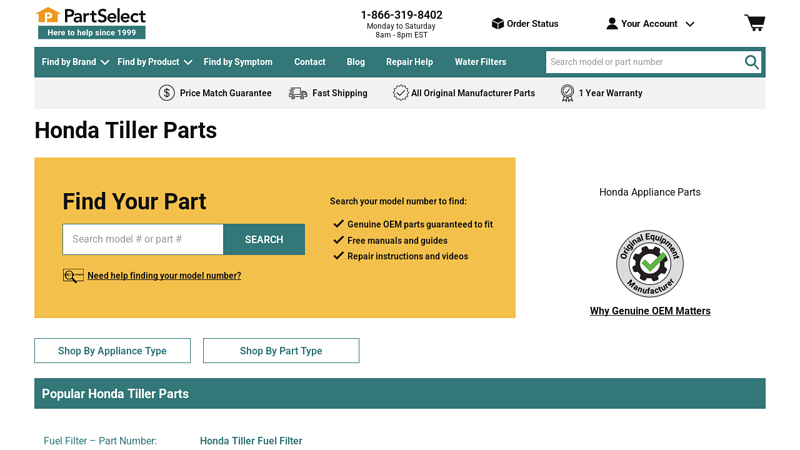The height and width of the screenshot is (450, 800).
Task: Click the All Original Manufacturer Parts icon
Action: click(400, 93)
